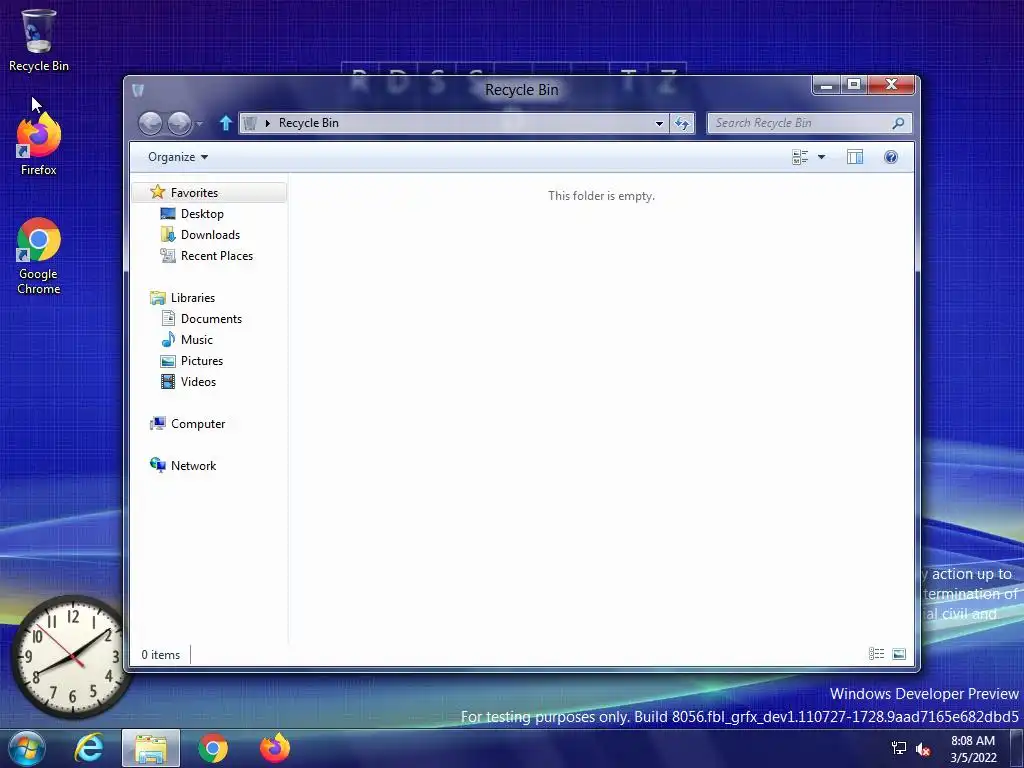Go forward with the Explorer forward arrow
Screen dimensions: 1024x768
tap(179, 123)
